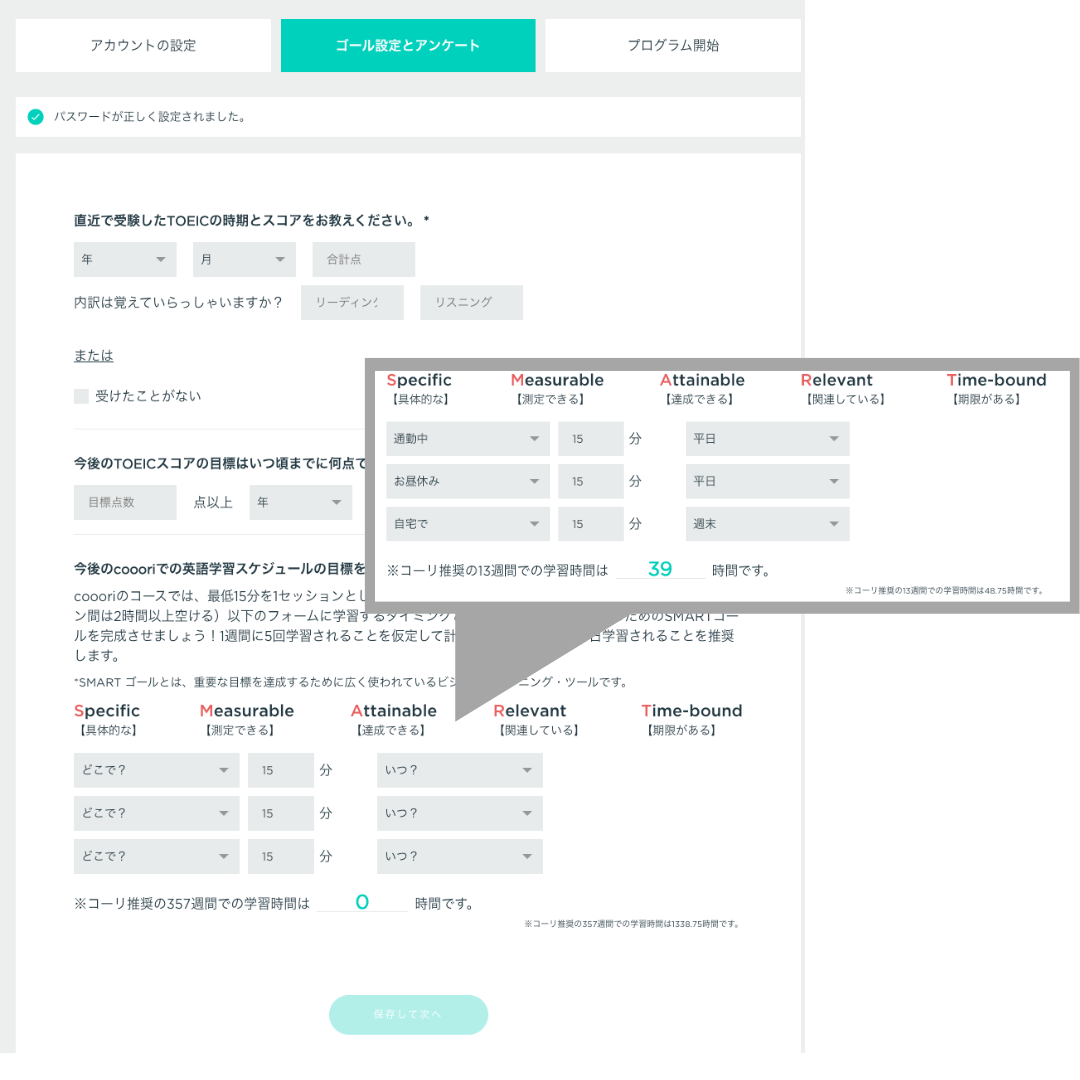Viewport: 1080px width, 1080px height.
Task: Open the TOEIC test month 月 dropdown
Action: coord(244,260)
